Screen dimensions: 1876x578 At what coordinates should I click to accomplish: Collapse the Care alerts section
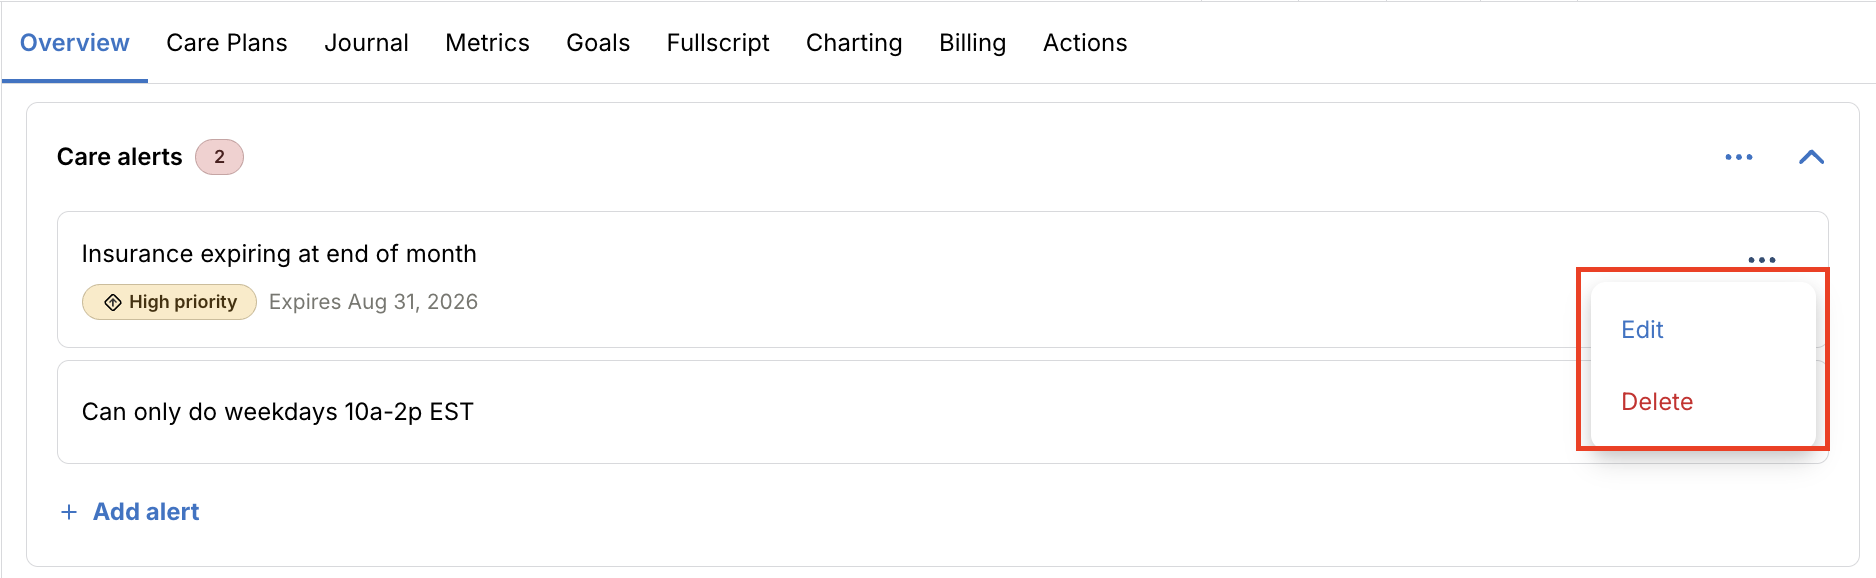pos(1811,157)
